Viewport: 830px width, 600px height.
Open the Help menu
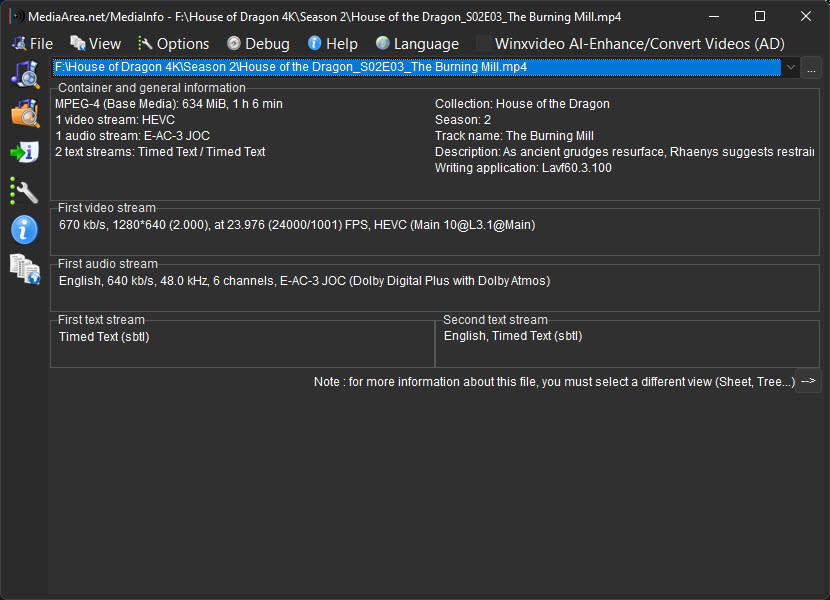click(x=333, y=43)
